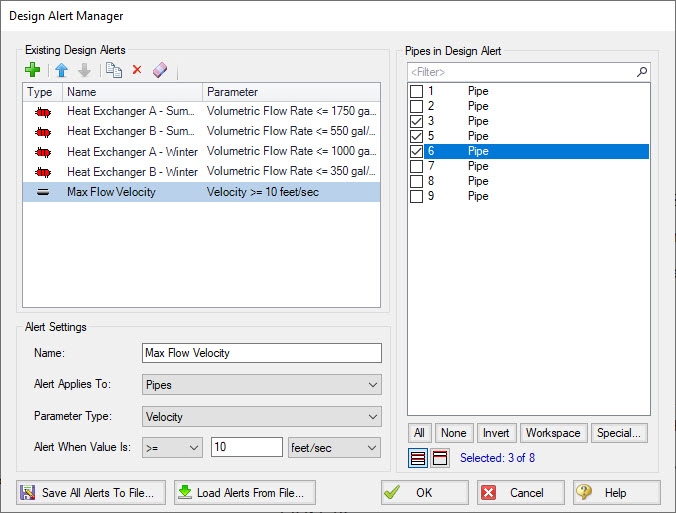Click the junction type icon for Heat Exchanger A - Winter
This screenshot has width=676, height=513.
pyautogui.click(x=43, y=152)
